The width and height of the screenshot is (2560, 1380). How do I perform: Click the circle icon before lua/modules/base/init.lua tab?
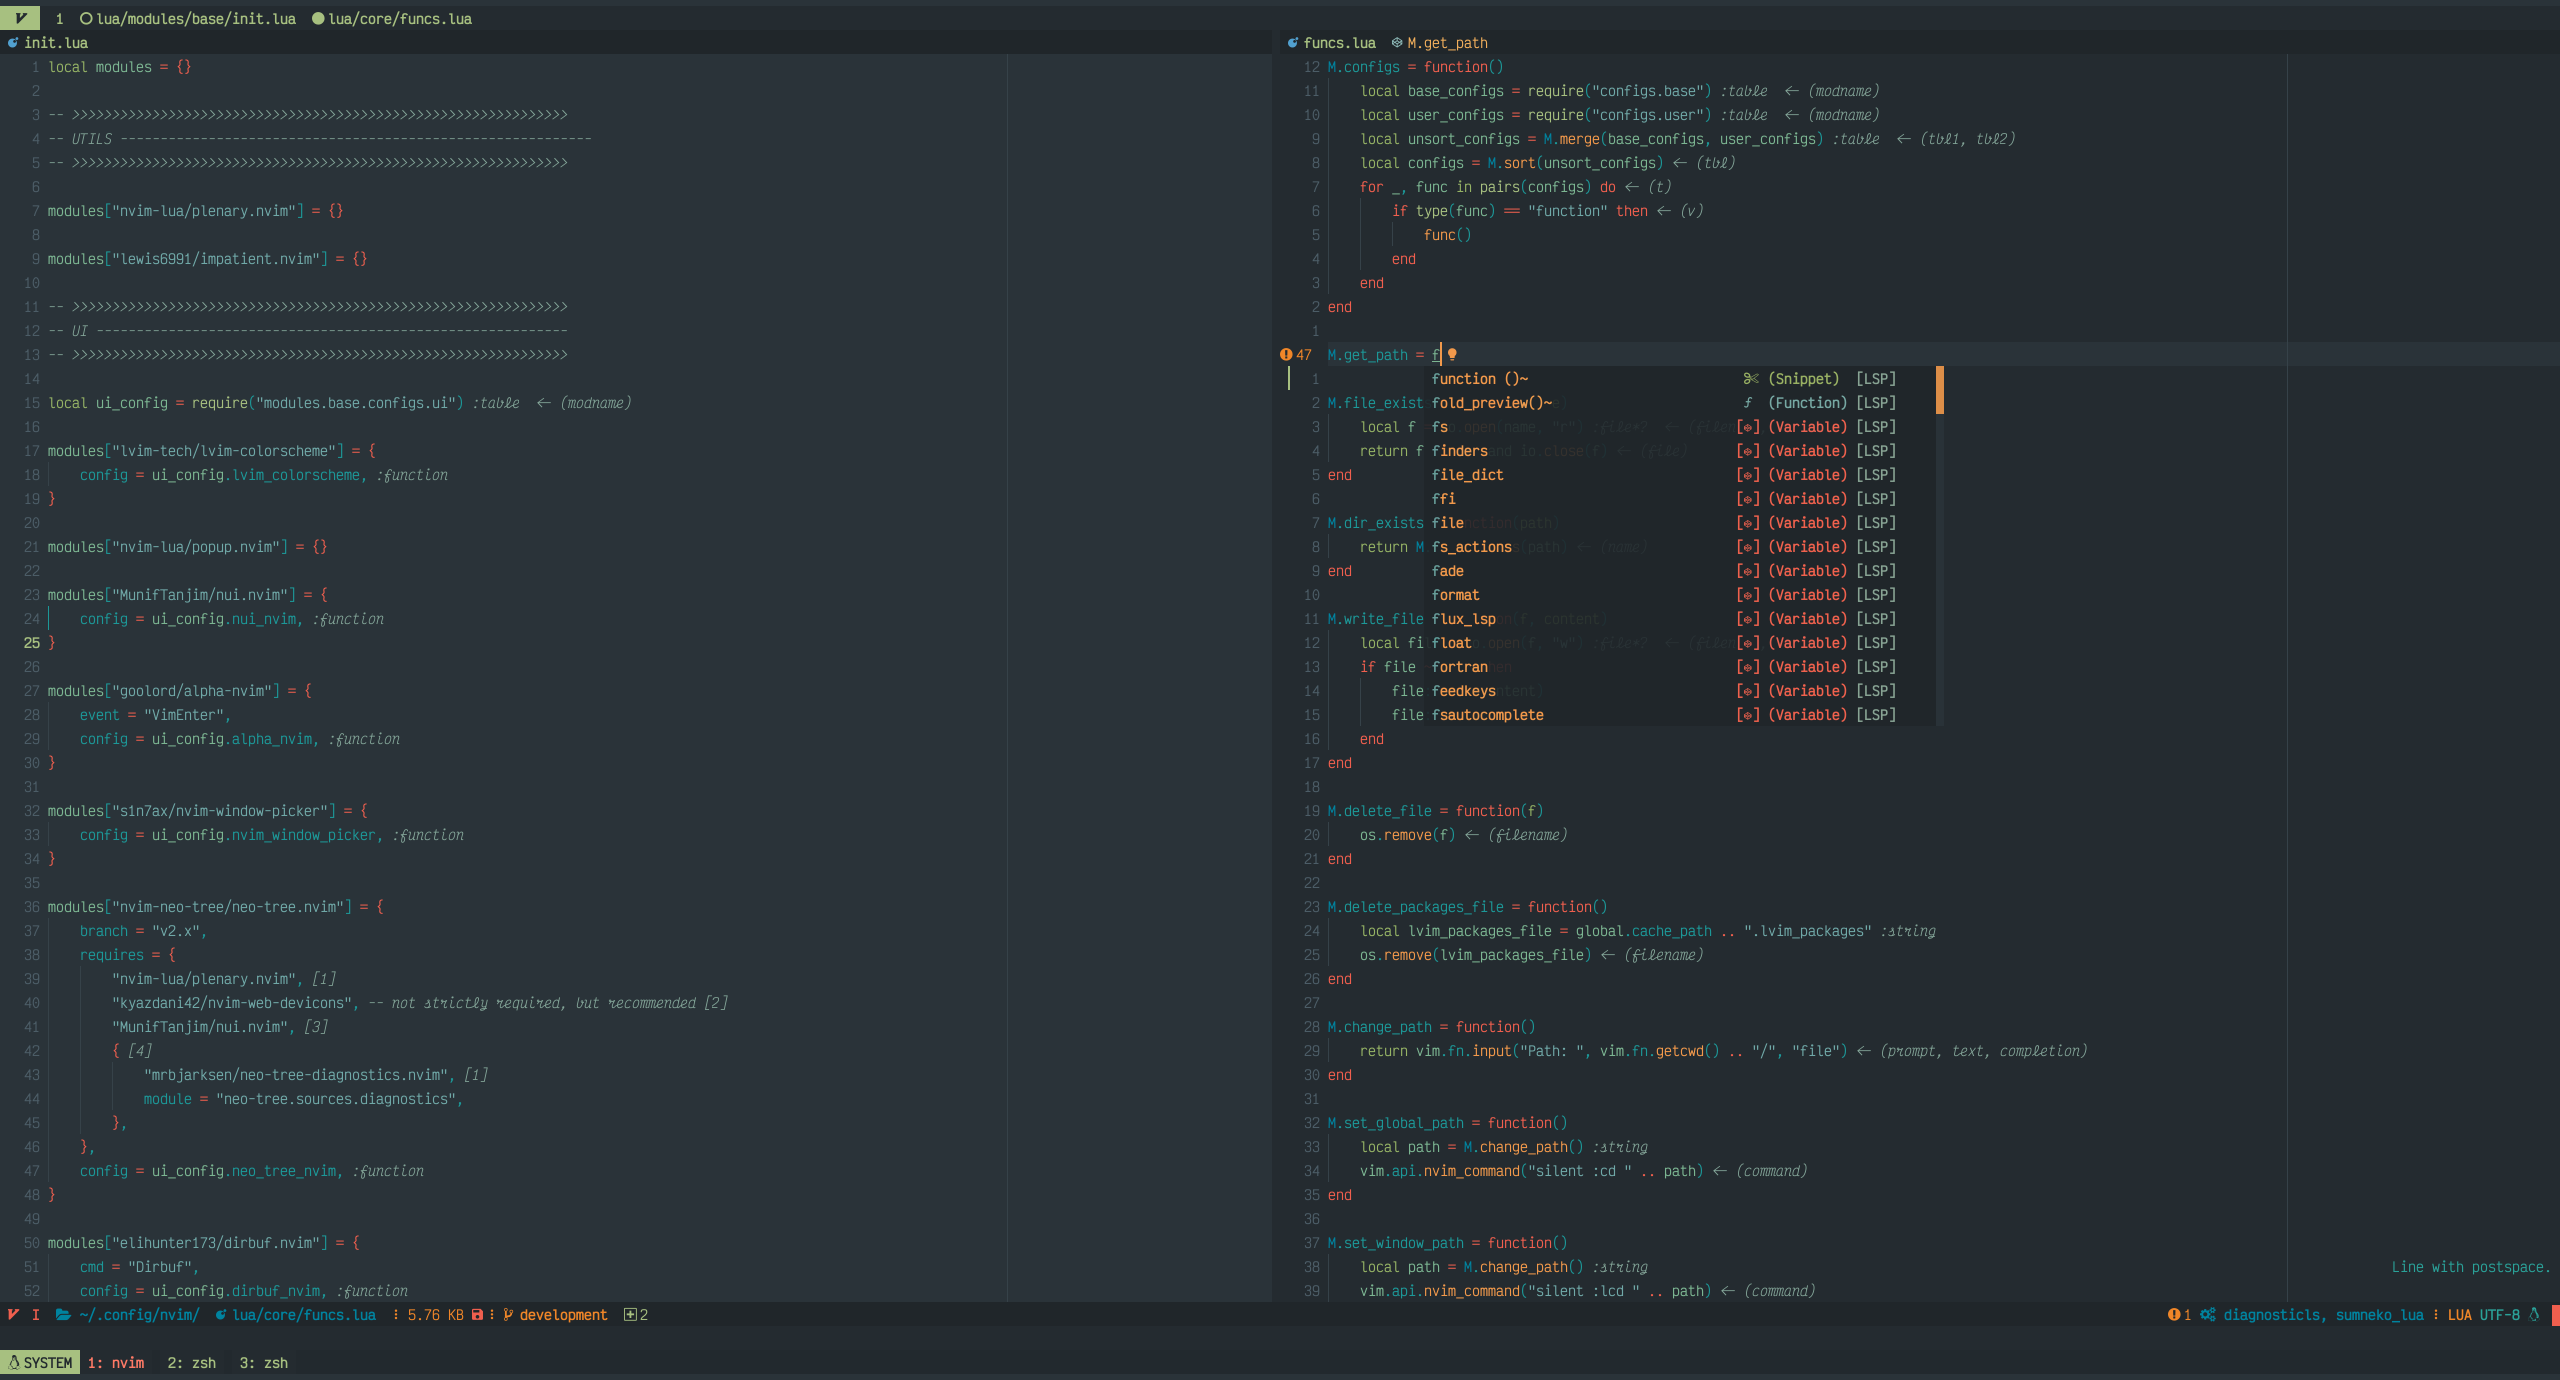tap(86, 19)
